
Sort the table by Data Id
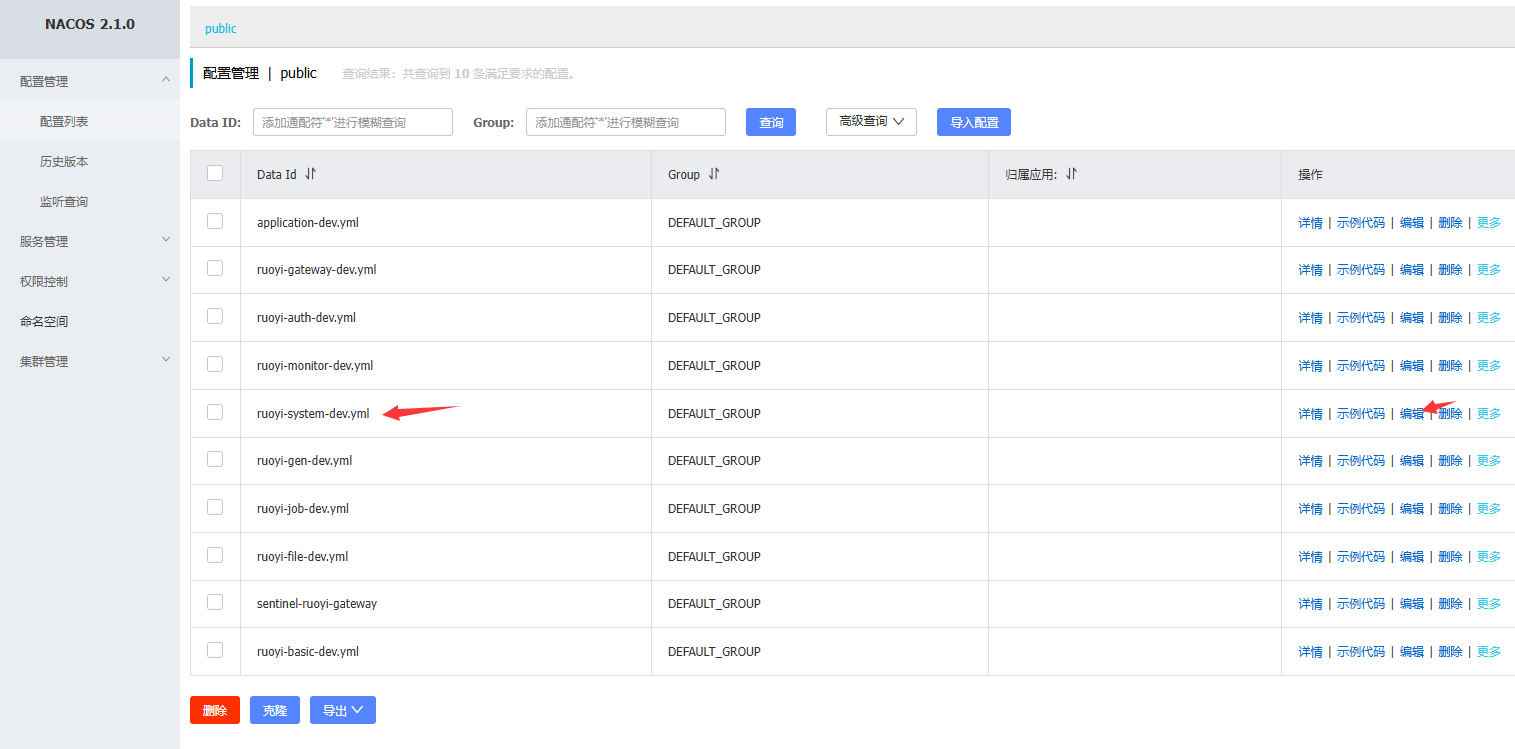pos(310,174)
